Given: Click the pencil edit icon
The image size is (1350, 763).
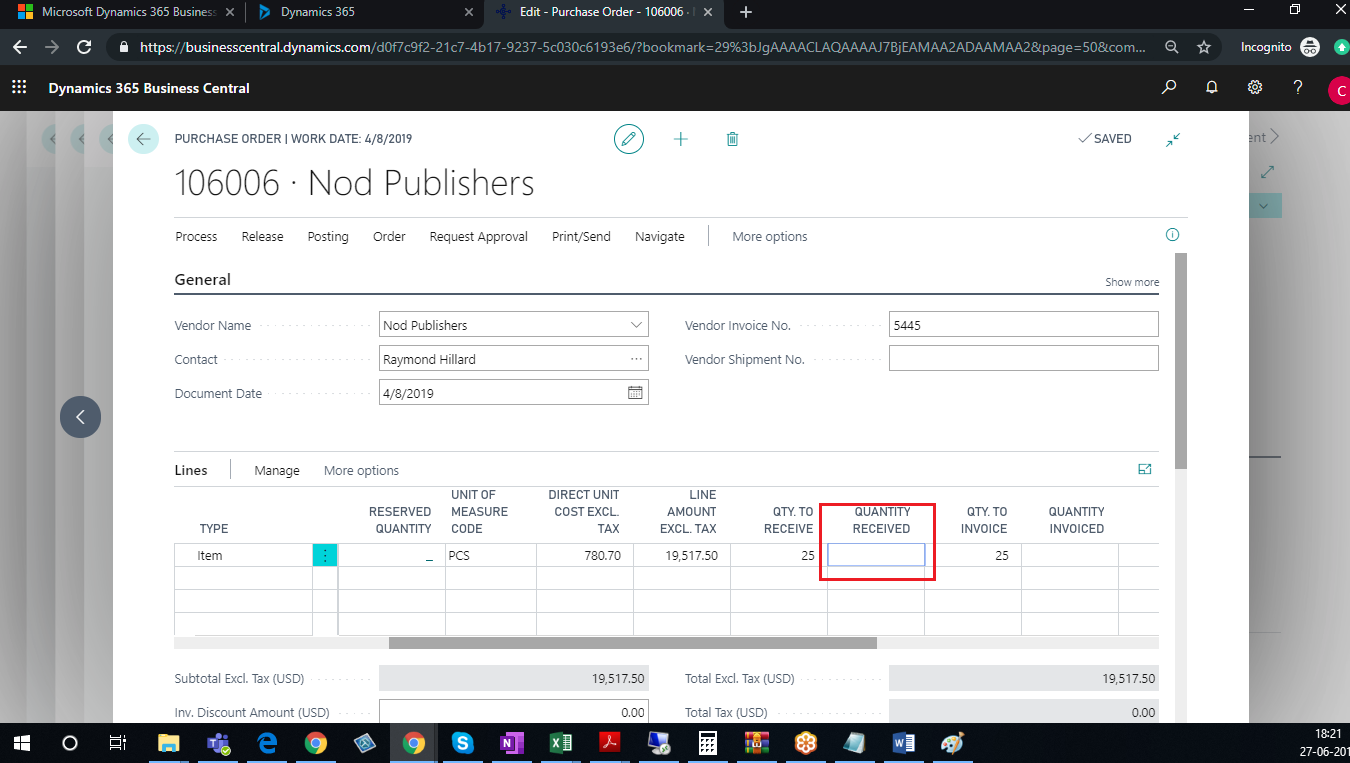Looking at the screenshot, I should click(x=629, y=139).
